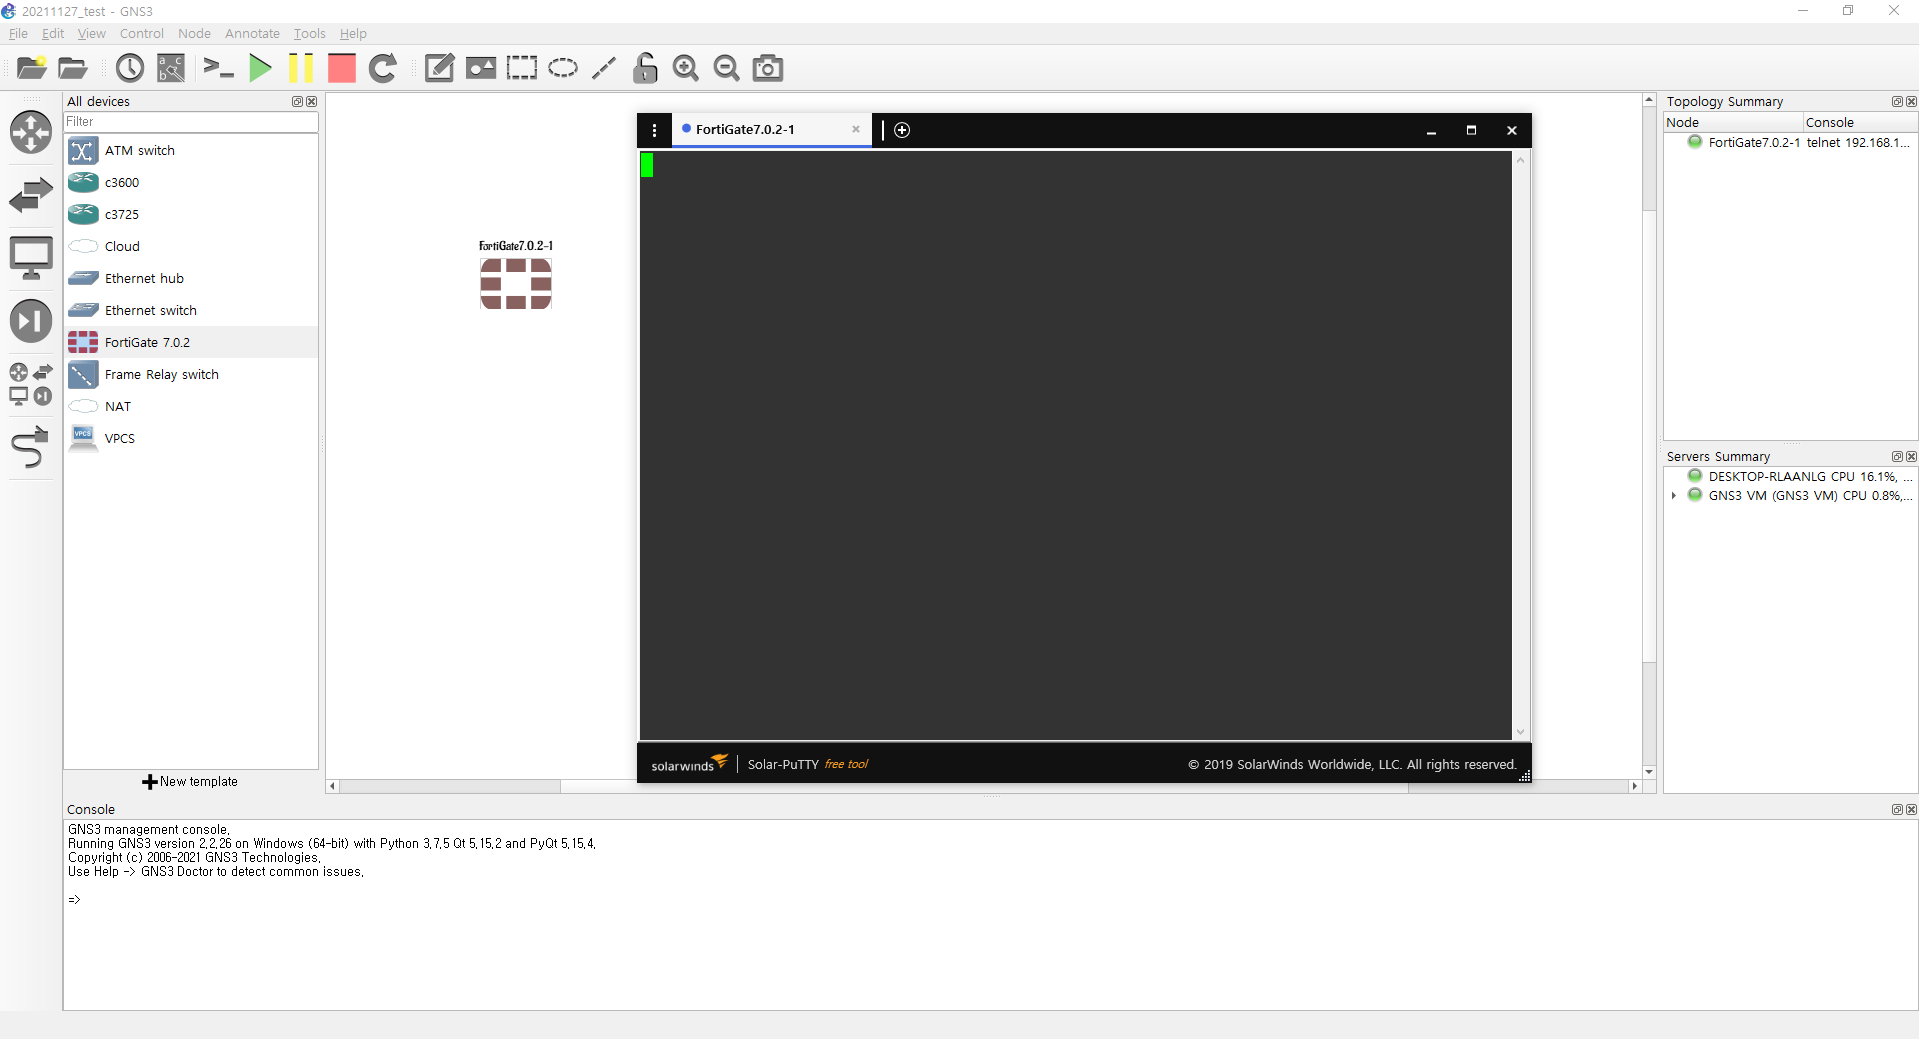Select Ethernet hub in device list
The width and height of the screenshot is (1919, 1039).
pyautogui.click(x=191, y=278)
